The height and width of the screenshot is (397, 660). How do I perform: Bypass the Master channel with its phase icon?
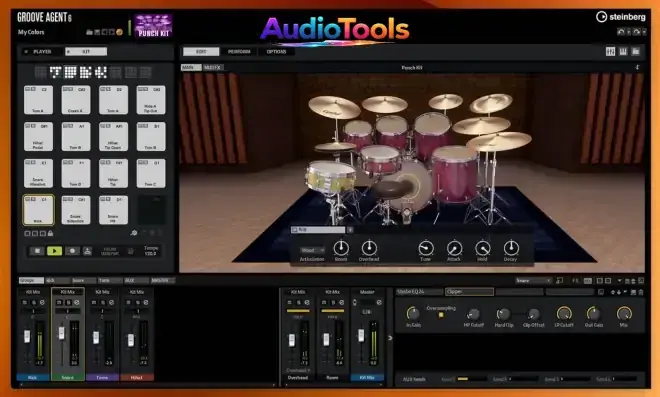point(379,302)
